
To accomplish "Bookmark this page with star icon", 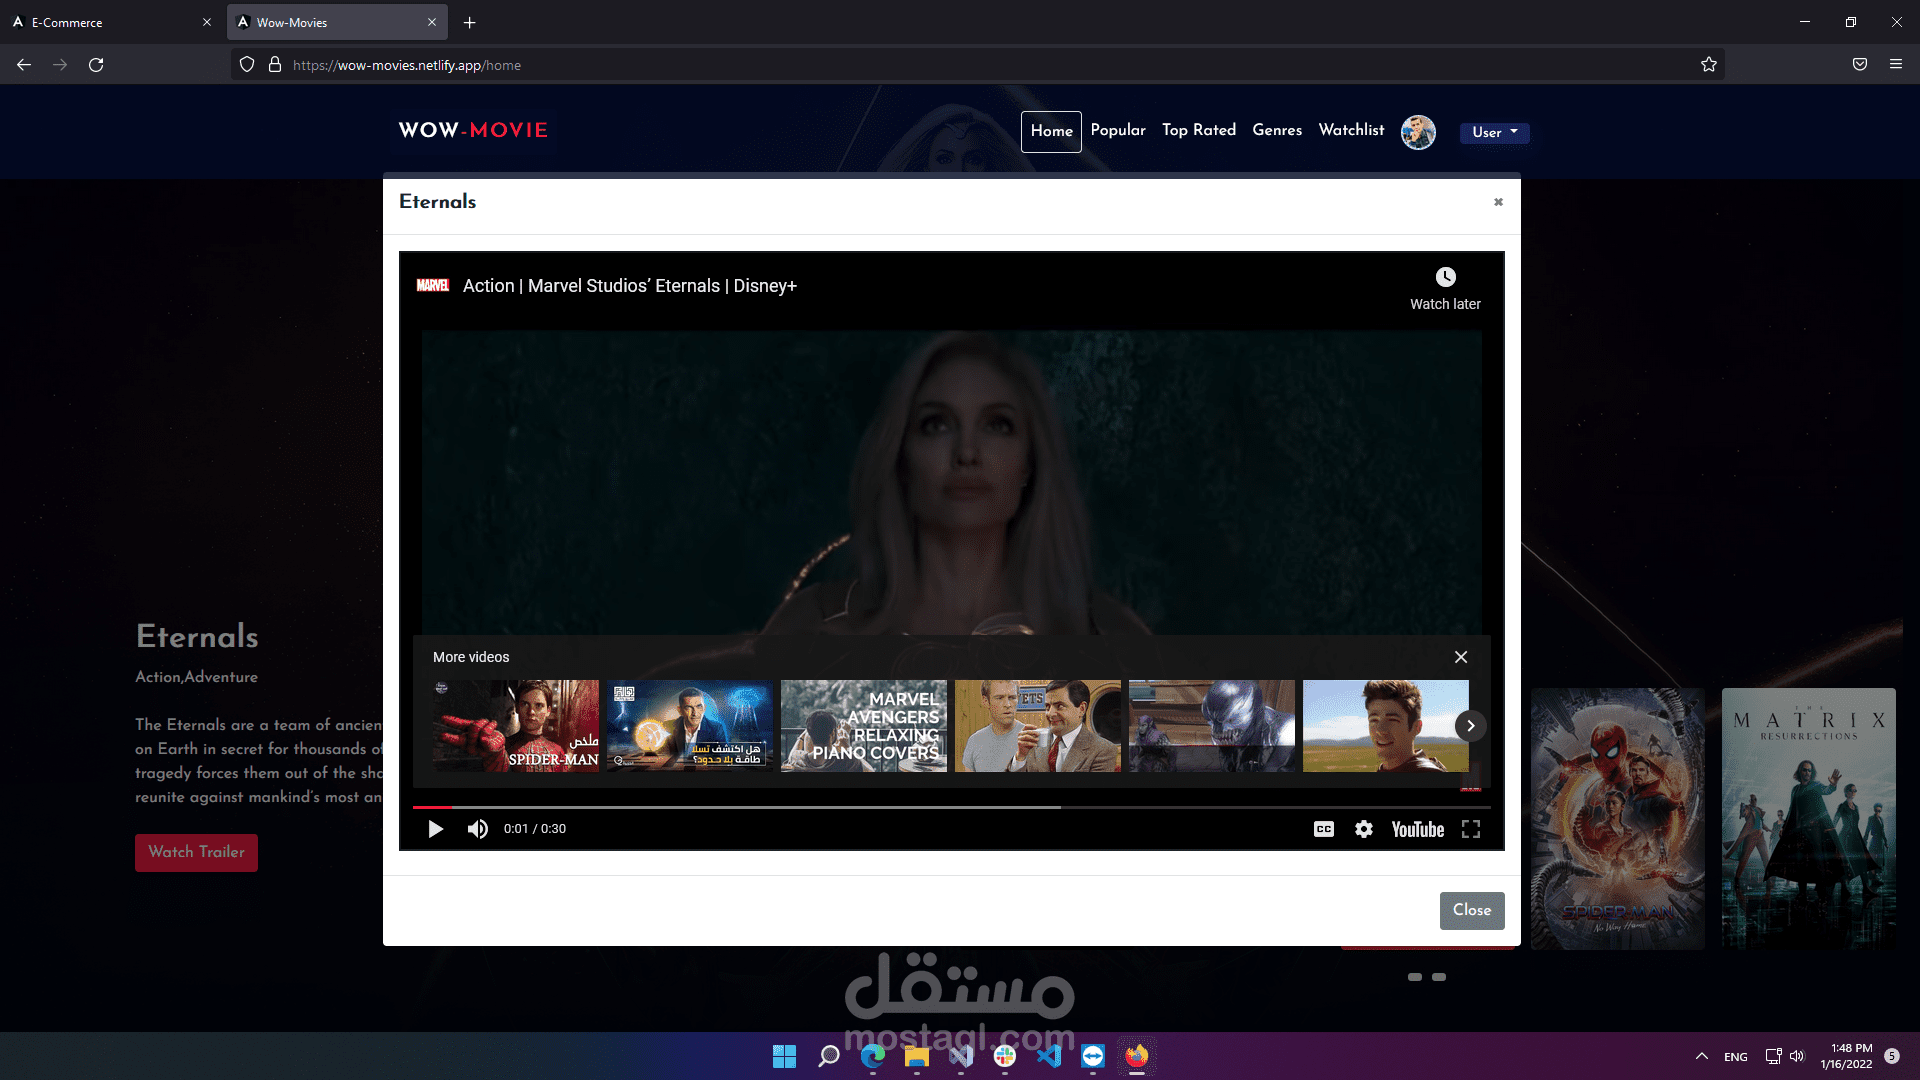I will 1708,65.
